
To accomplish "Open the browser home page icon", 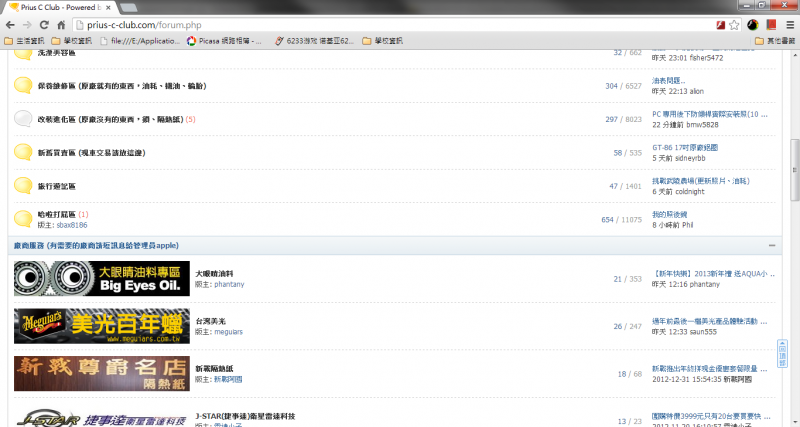I will coord(61,24).
